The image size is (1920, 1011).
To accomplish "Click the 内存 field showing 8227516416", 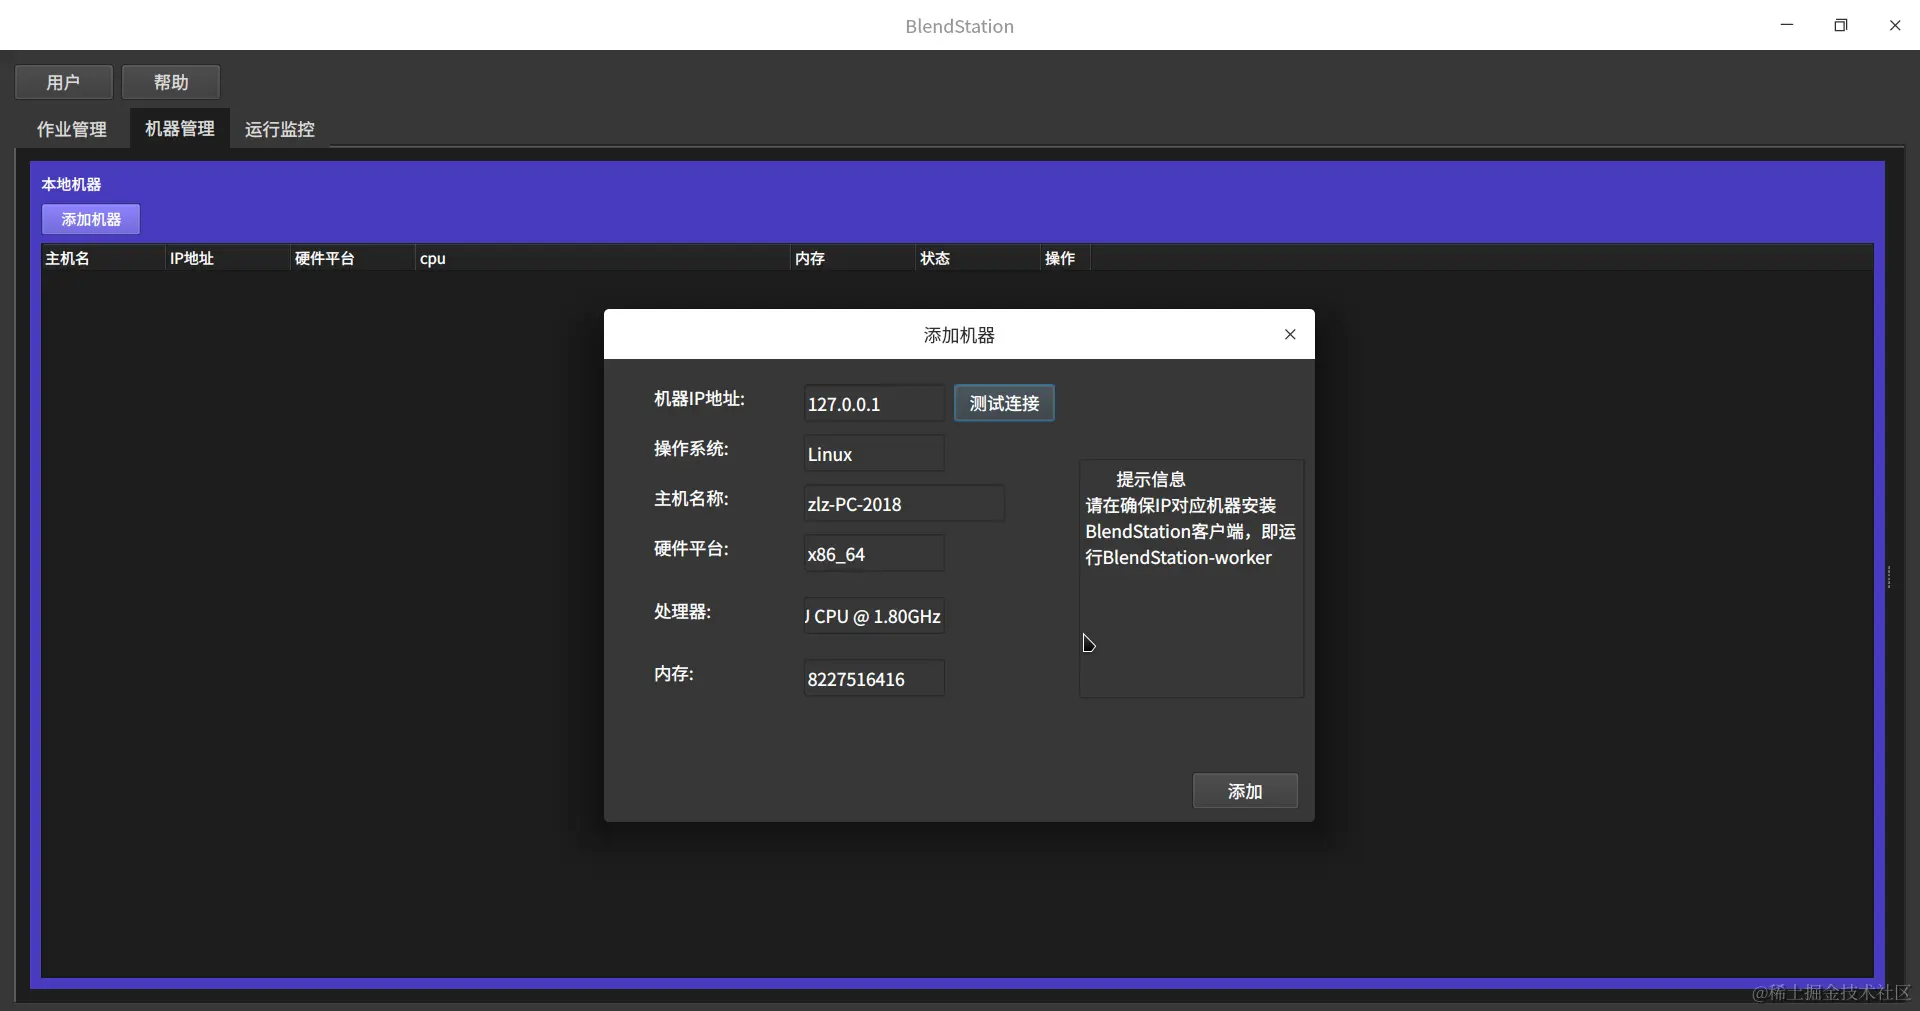I will (x=874, y=679).
